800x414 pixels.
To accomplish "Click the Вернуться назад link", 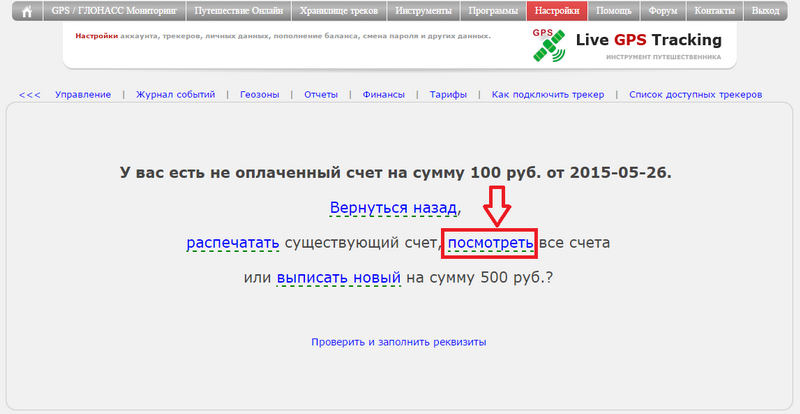I will (394, 208).
